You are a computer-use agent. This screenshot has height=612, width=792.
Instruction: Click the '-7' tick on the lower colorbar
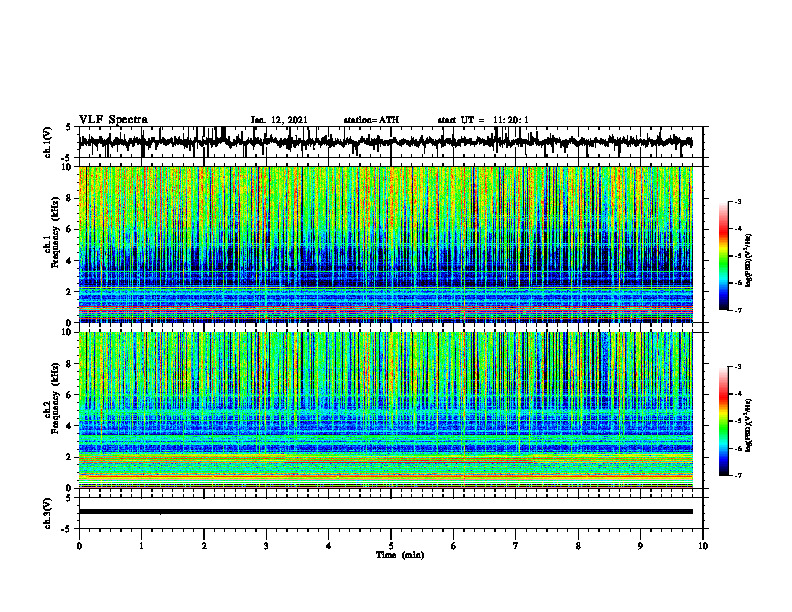point(738,475)
